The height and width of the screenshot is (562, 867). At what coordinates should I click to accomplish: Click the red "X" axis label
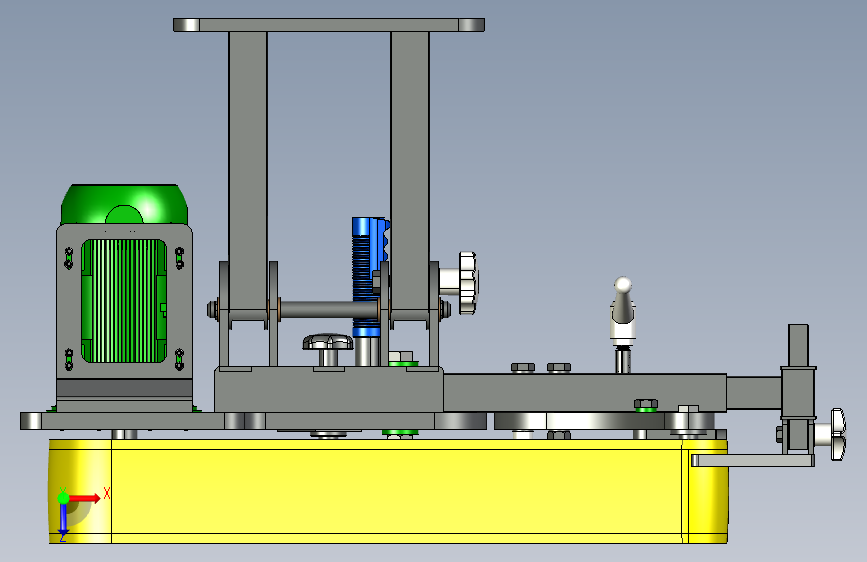(107, 493)
